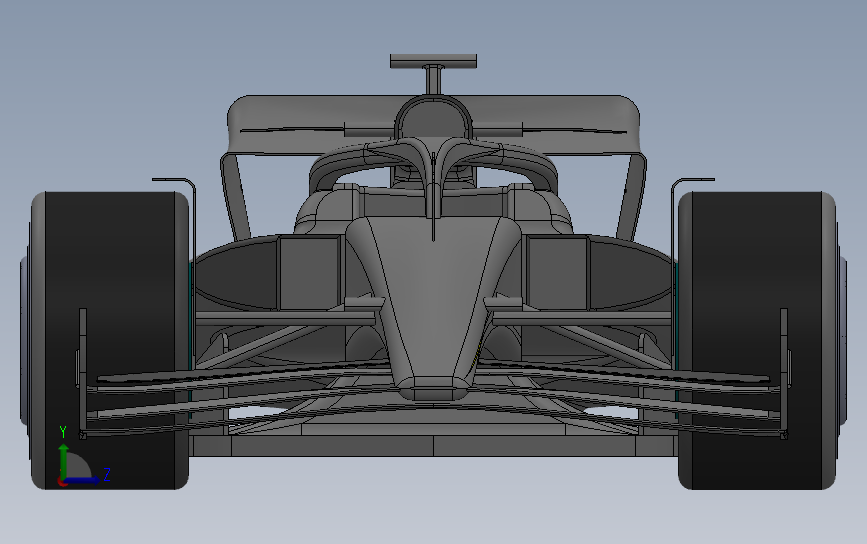867x544 pixels.
Task: Select the halo center pillar above the cockpit
Action: coord(433,188)
